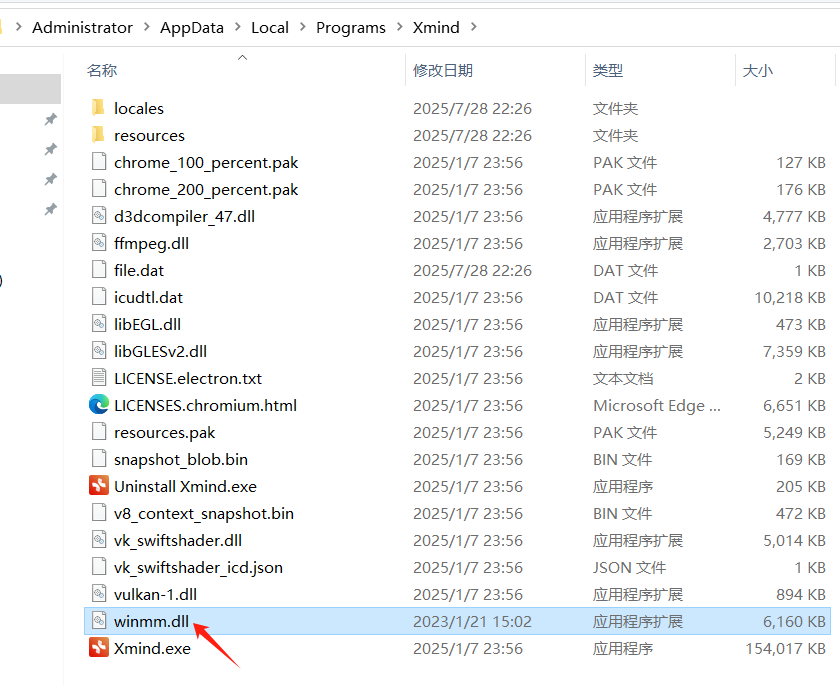Screen dimensions: 840x686
Task: Sort by the 名称 column header
Action: coord(102,70)
